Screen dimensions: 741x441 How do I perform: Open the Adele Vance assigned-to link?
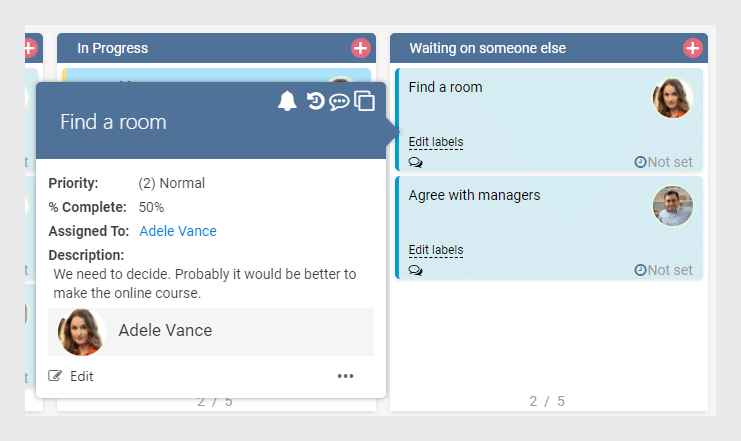pos(178,231)
